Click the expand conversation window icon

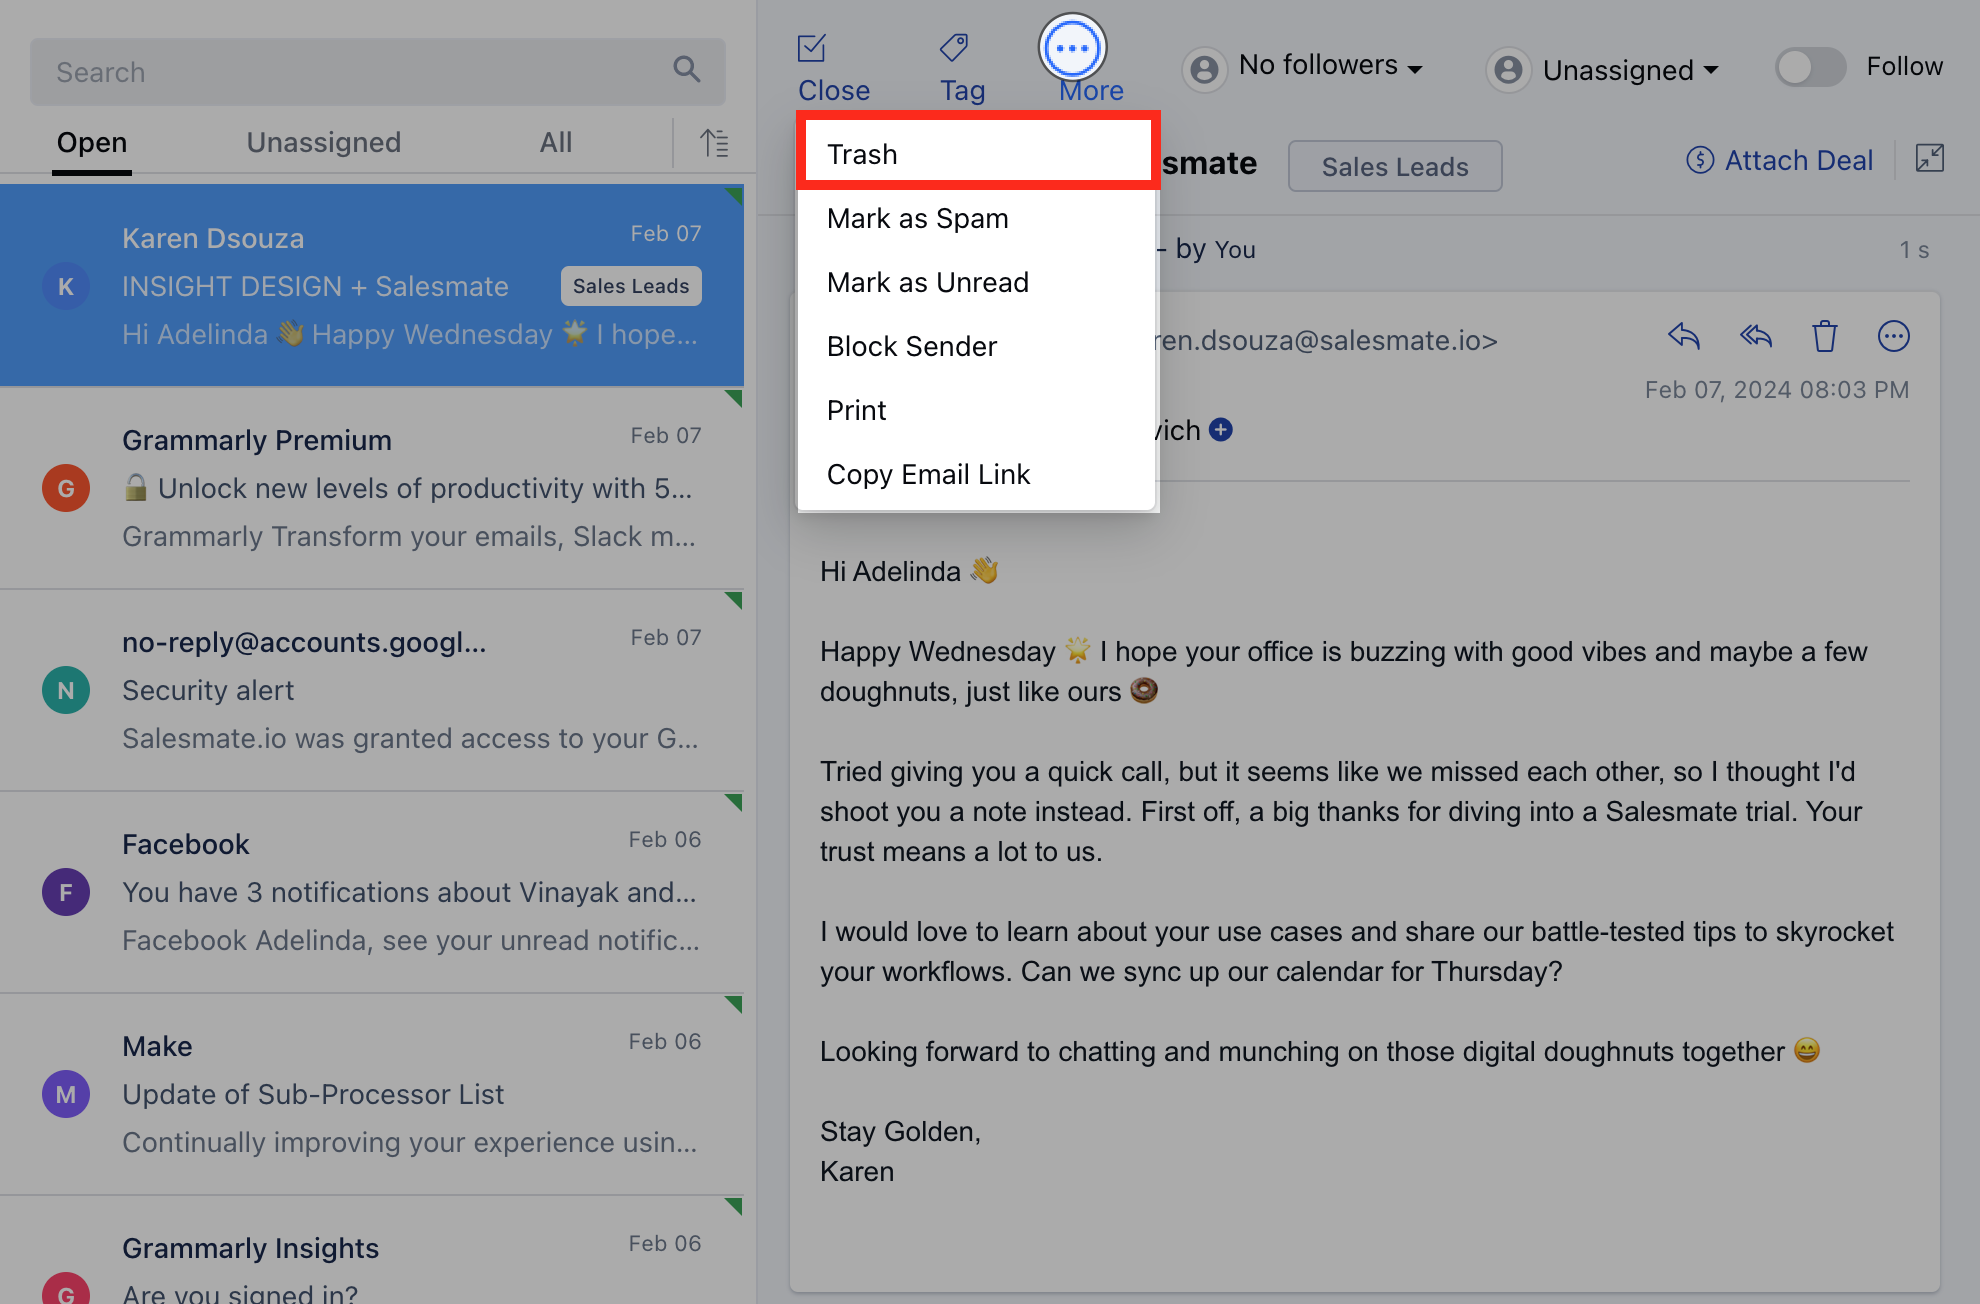coord(1929,158)
